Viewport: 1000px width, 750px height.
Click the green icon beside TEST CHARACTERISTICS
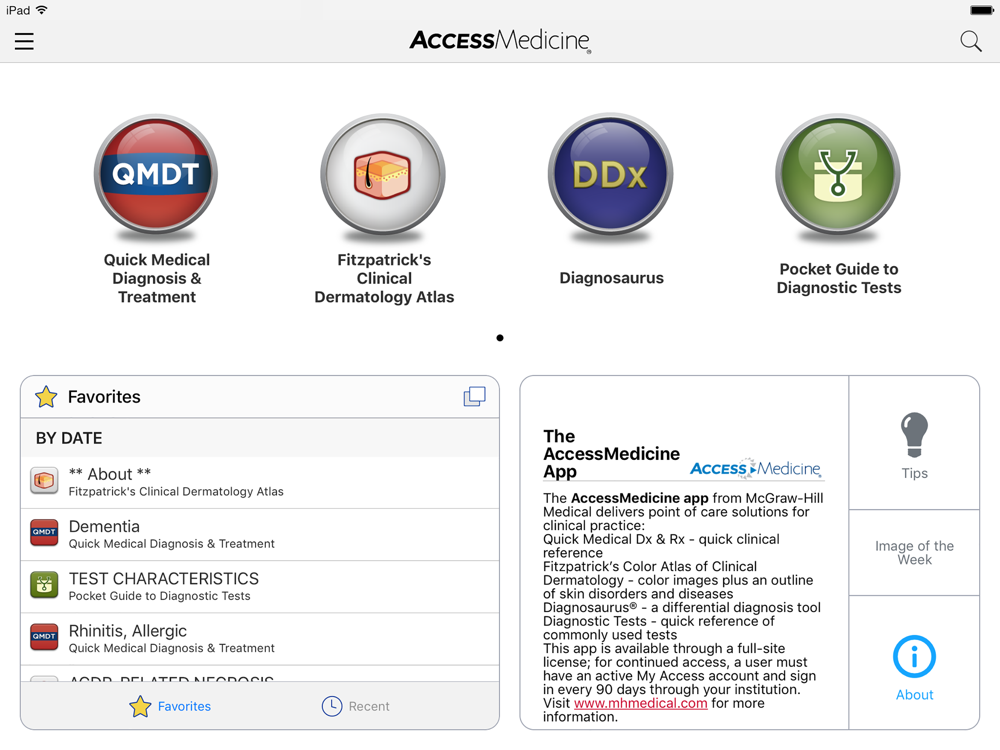(44, 585)
